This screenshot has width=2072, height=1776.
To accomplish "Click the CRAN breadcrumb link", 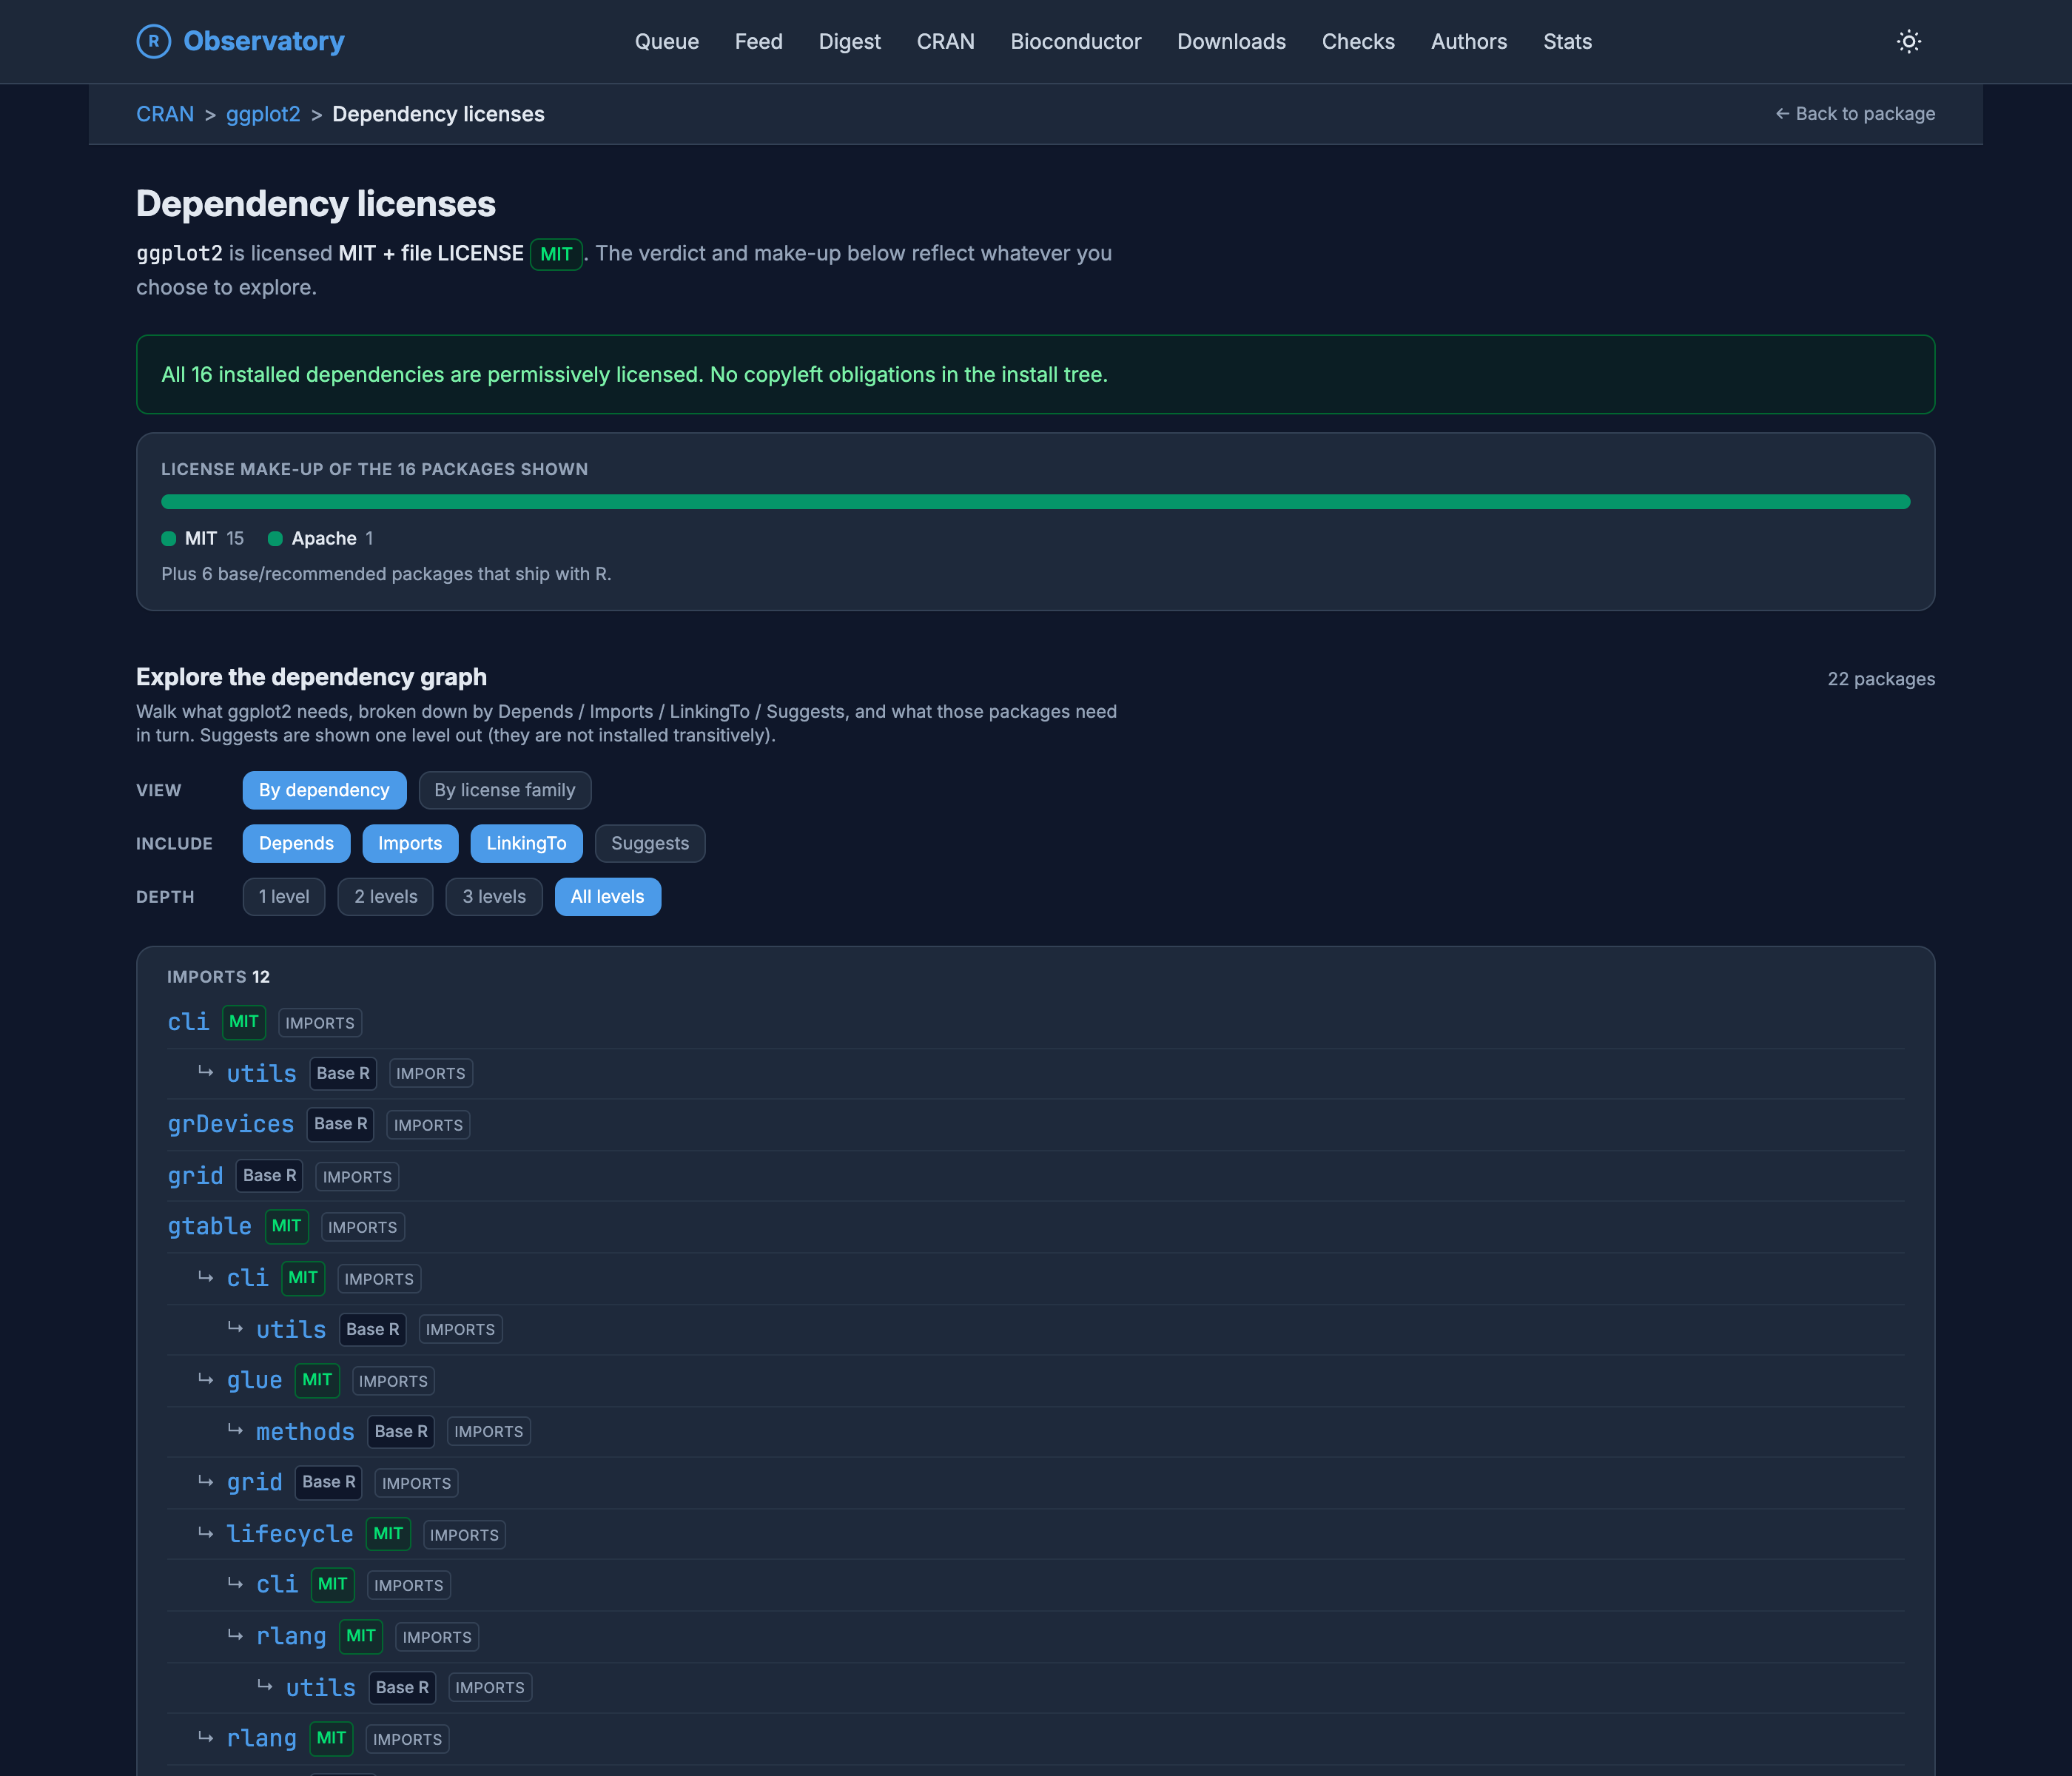I will point(165,114).
